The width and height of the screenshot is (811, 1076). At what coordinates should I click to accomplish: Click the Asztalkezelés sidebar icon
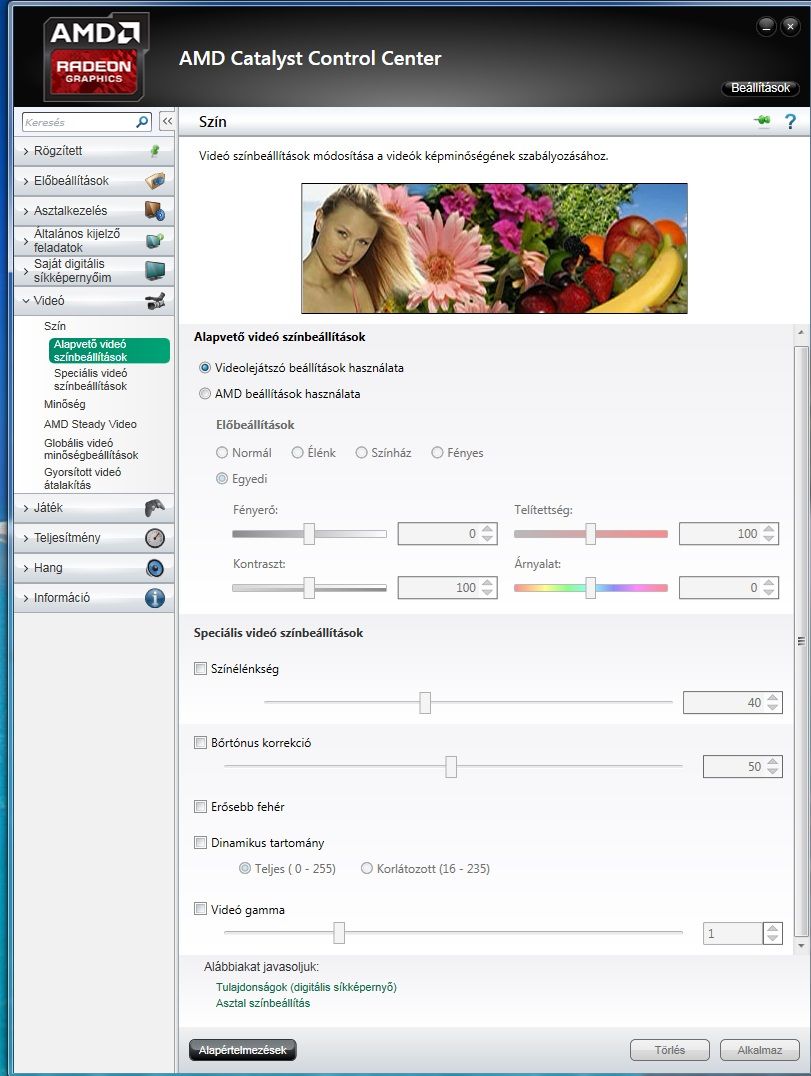click(x=155, y=211)
